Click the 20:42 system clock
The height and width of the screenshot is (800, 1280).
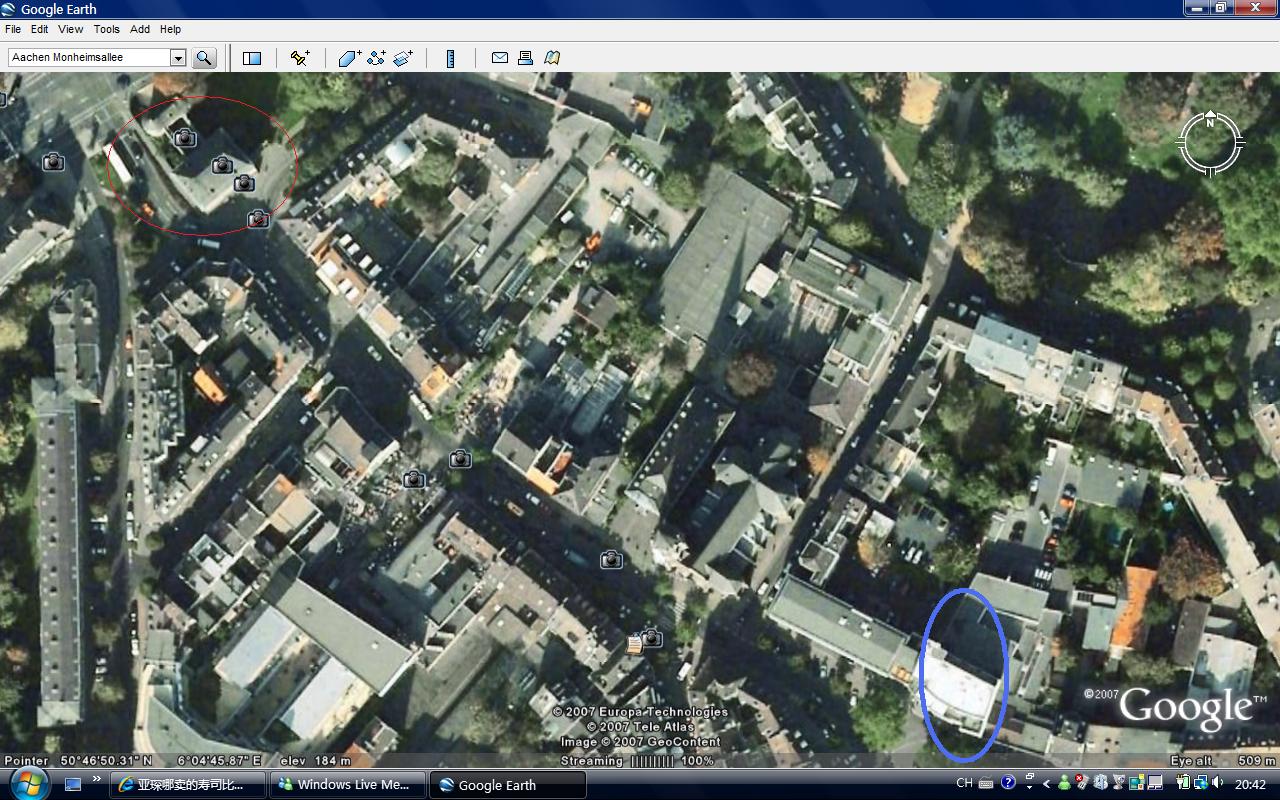click(1250, 784)
